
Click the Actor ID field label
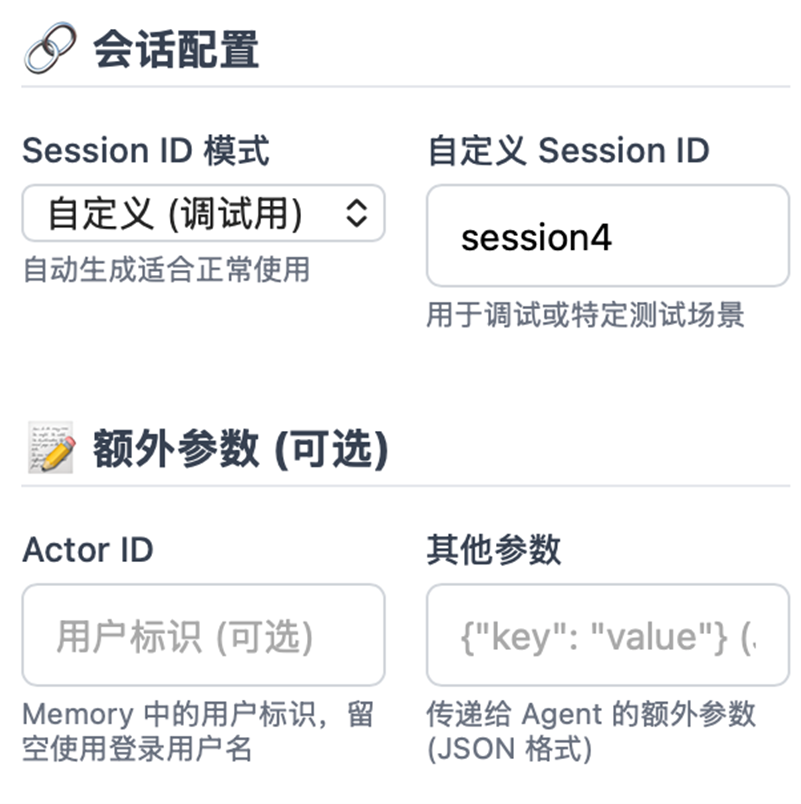tap(88, 550)
